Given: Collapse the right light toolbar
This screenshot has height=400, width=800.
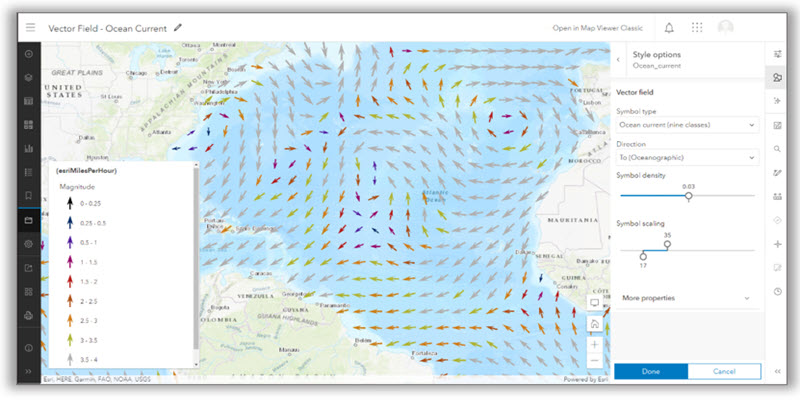Looking at the screenshot, I should point(778,371).
